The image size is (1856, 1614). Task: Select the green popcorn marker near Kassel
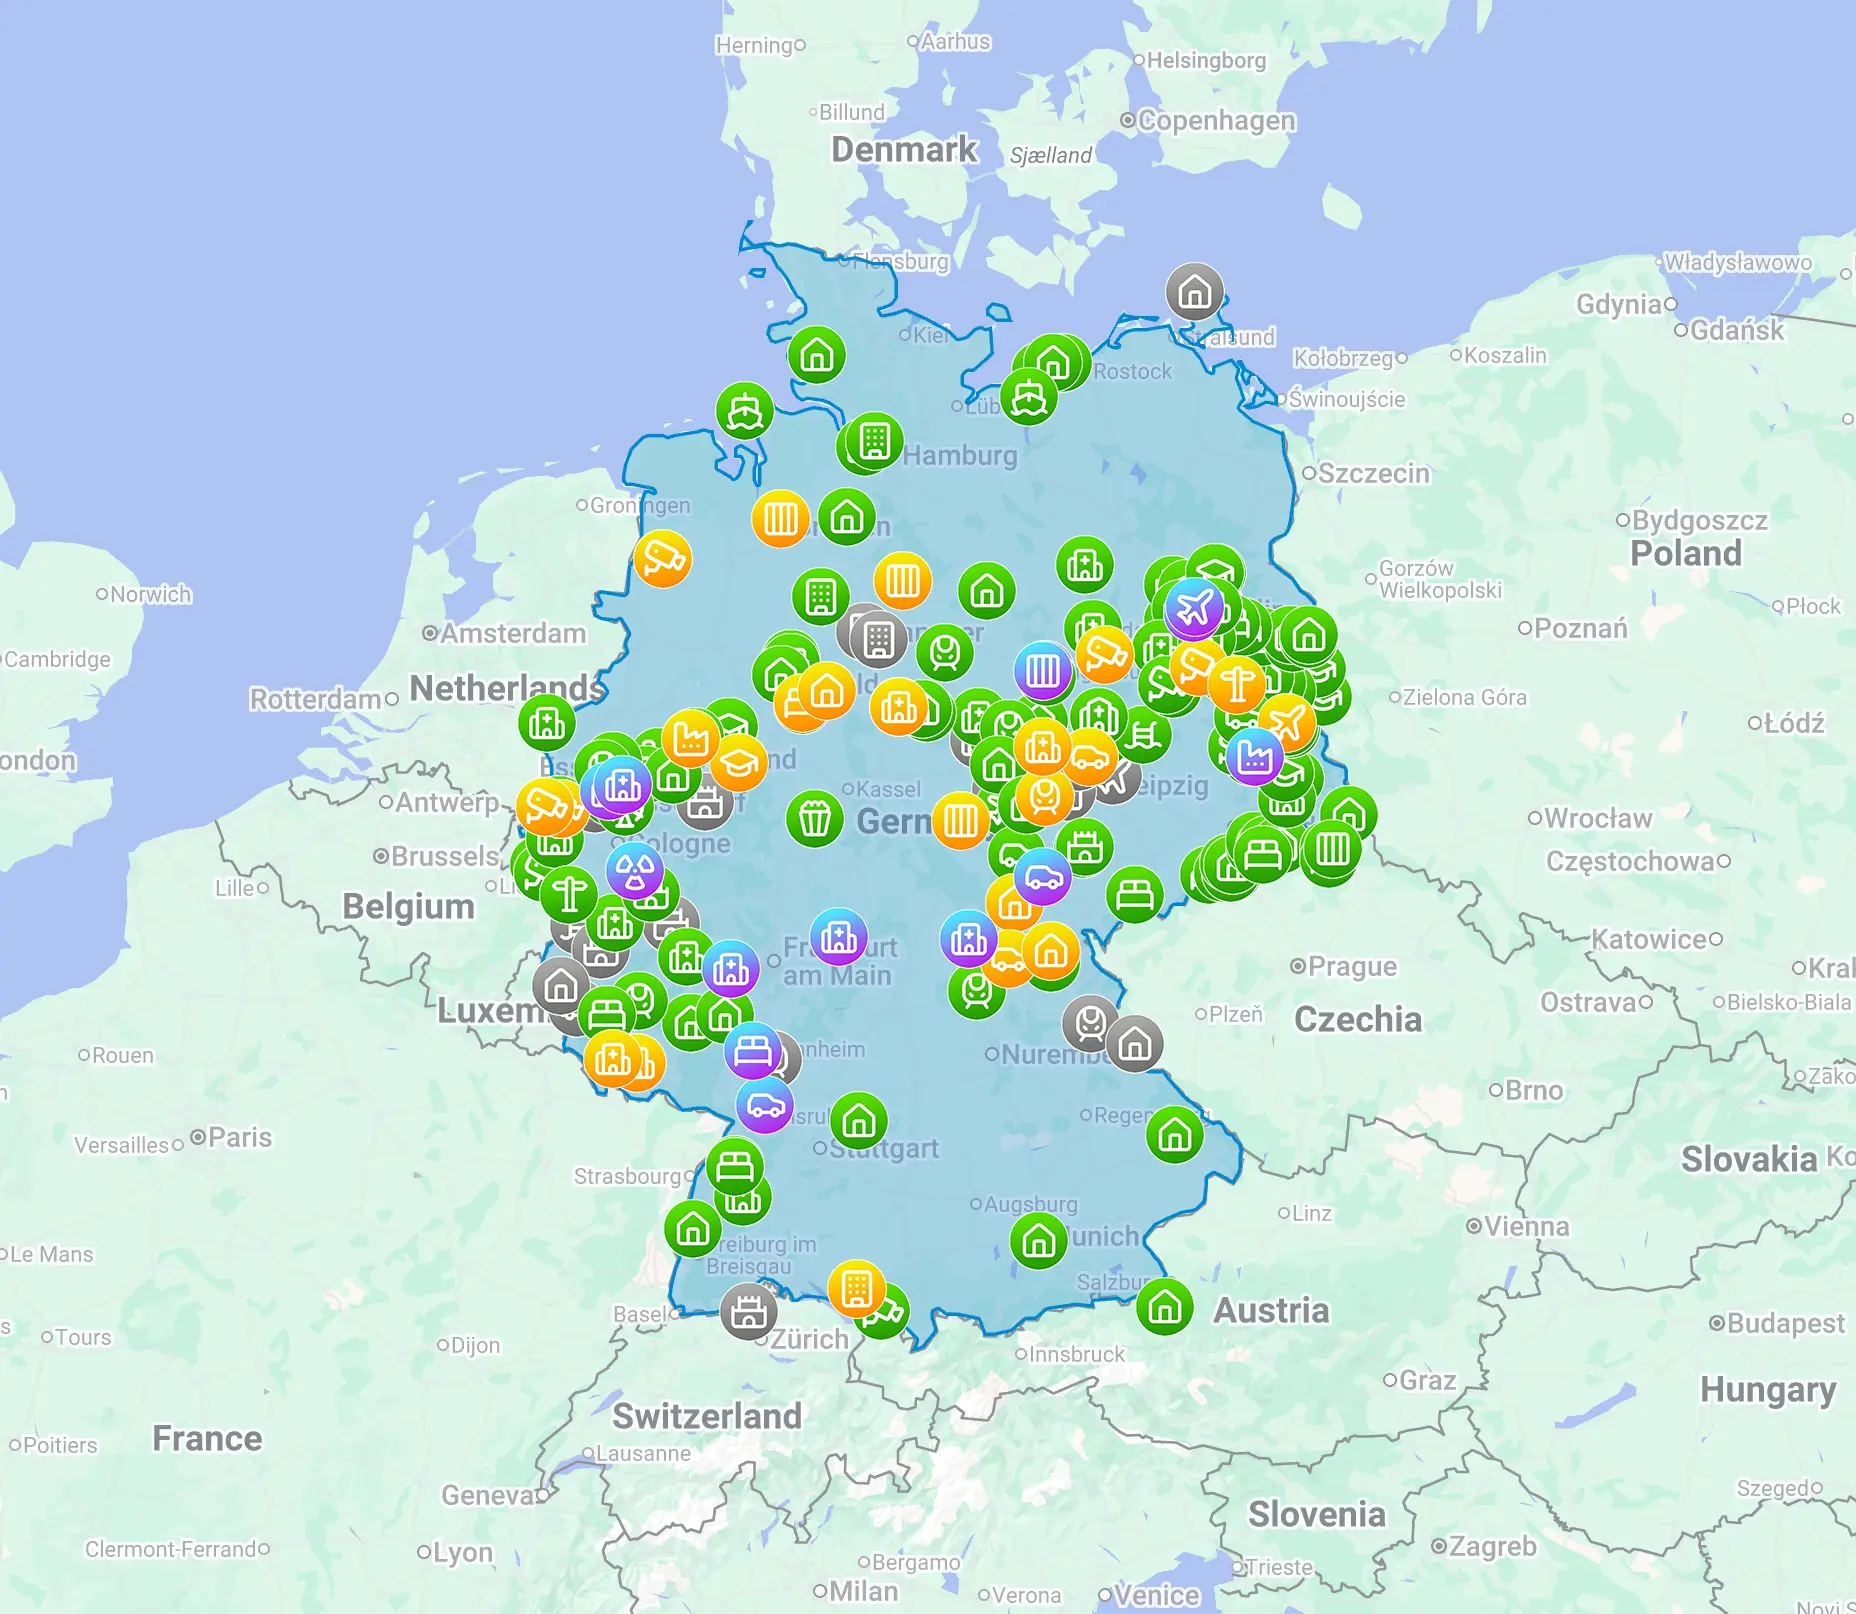[x=815, y=820]
